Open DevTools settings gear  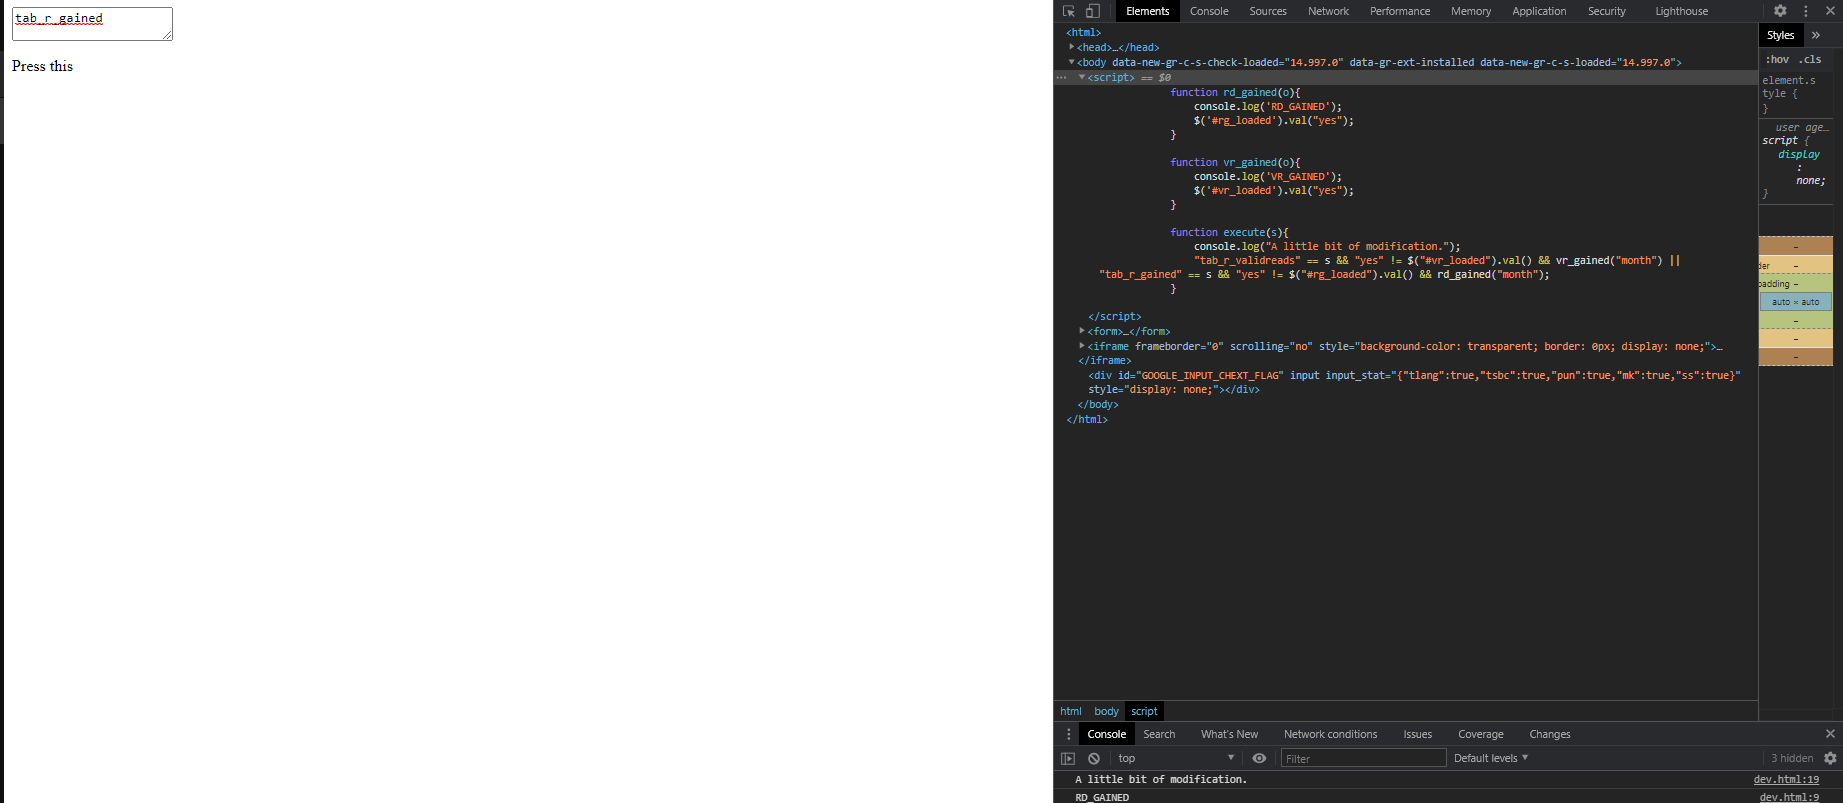(x=1780, y=11)
